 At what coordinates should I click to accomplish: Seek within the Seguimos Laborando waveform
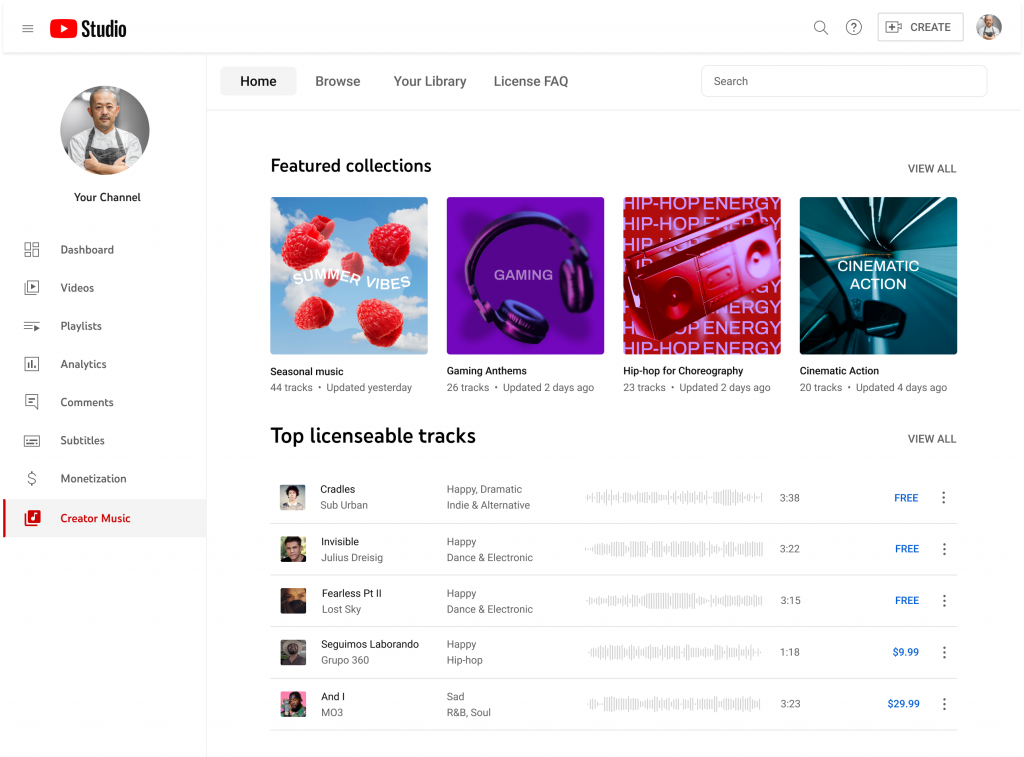675,652
